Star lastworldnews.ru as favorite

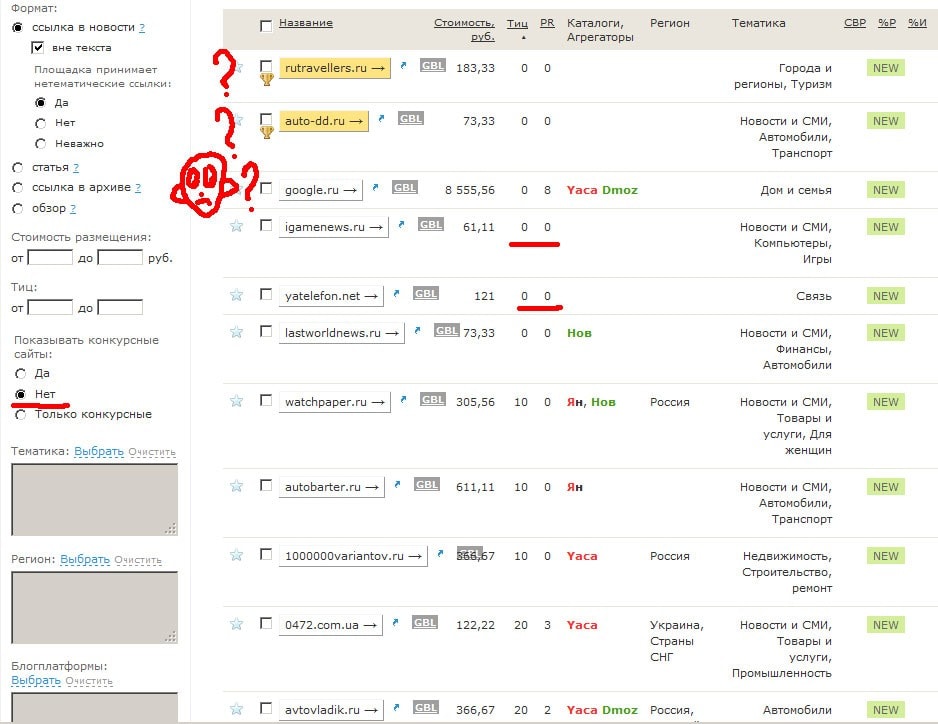pyautogui.click(x=236, y=331)
